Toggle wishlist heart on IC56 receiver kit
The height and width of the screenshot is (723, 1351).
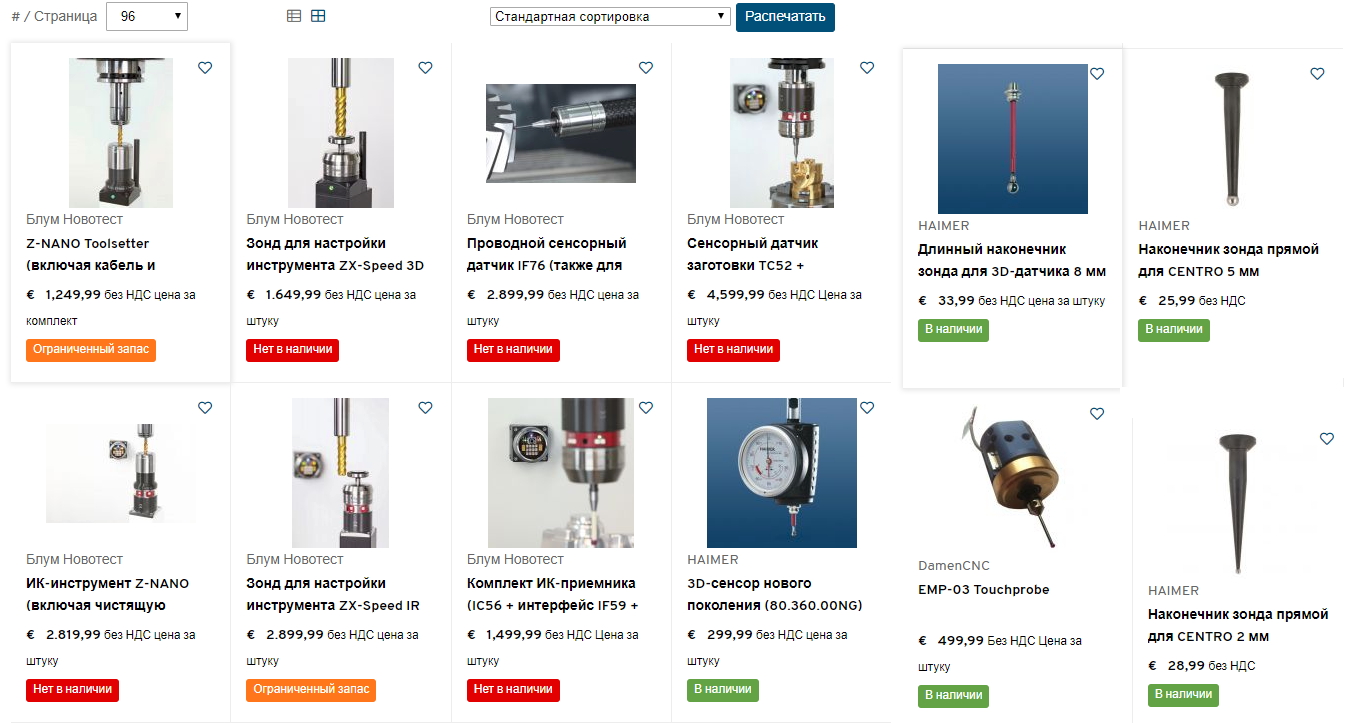(646, 408)
